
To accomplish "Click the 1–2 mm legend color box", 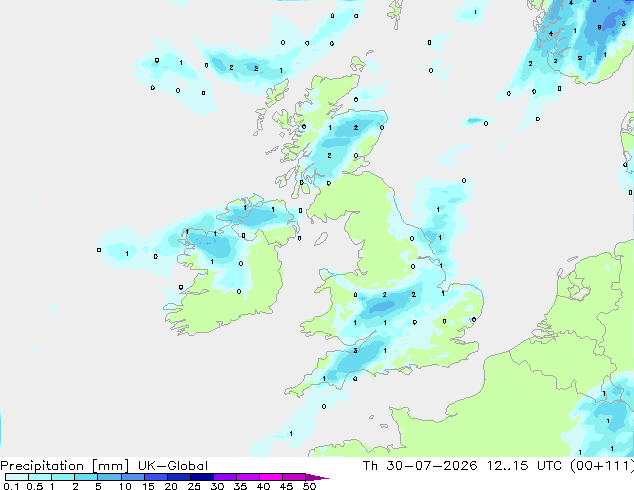I will point(63,477).
